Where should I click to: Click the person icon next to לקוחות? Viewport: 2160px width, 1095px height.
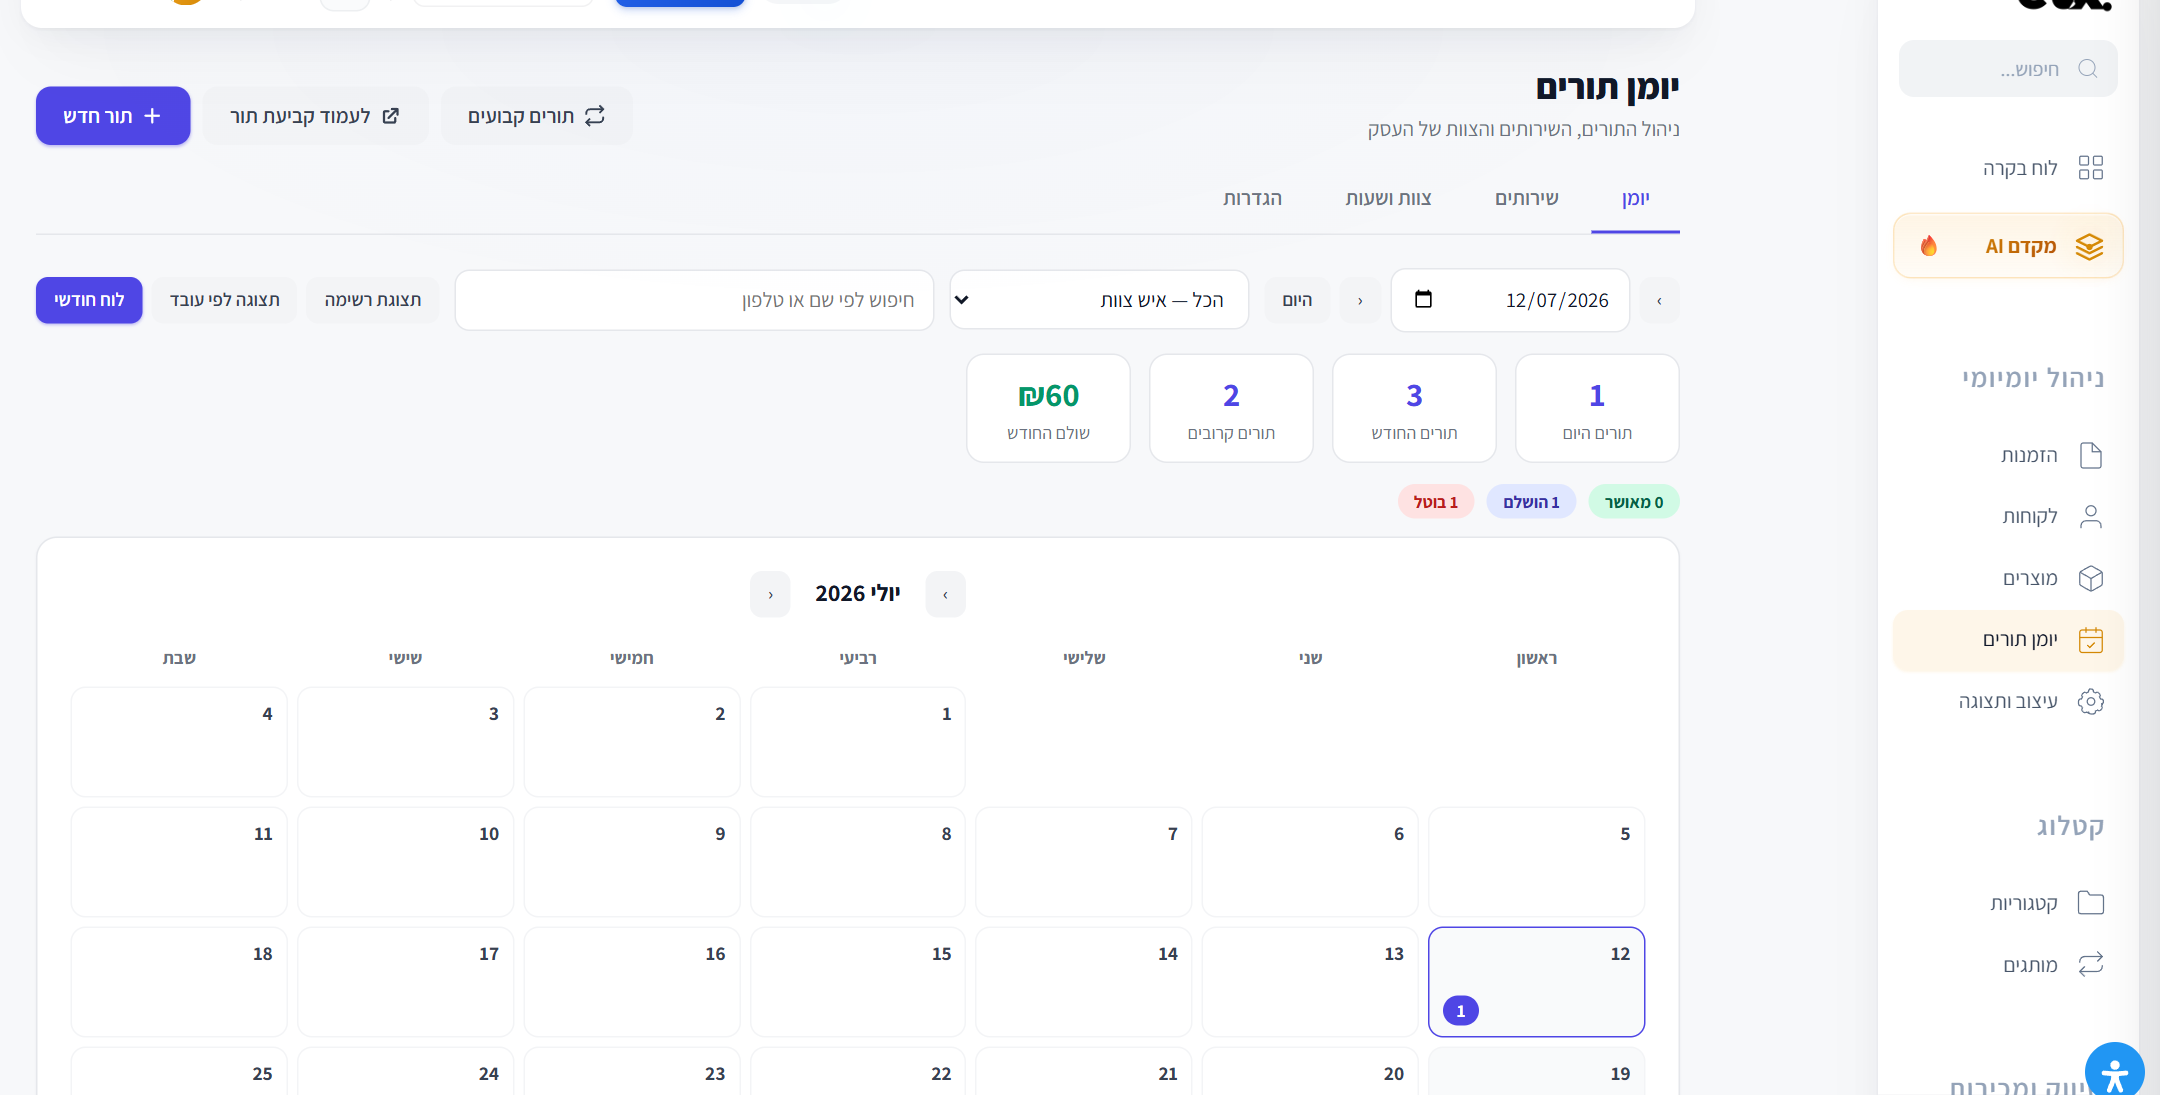[x=2090, y=516]
